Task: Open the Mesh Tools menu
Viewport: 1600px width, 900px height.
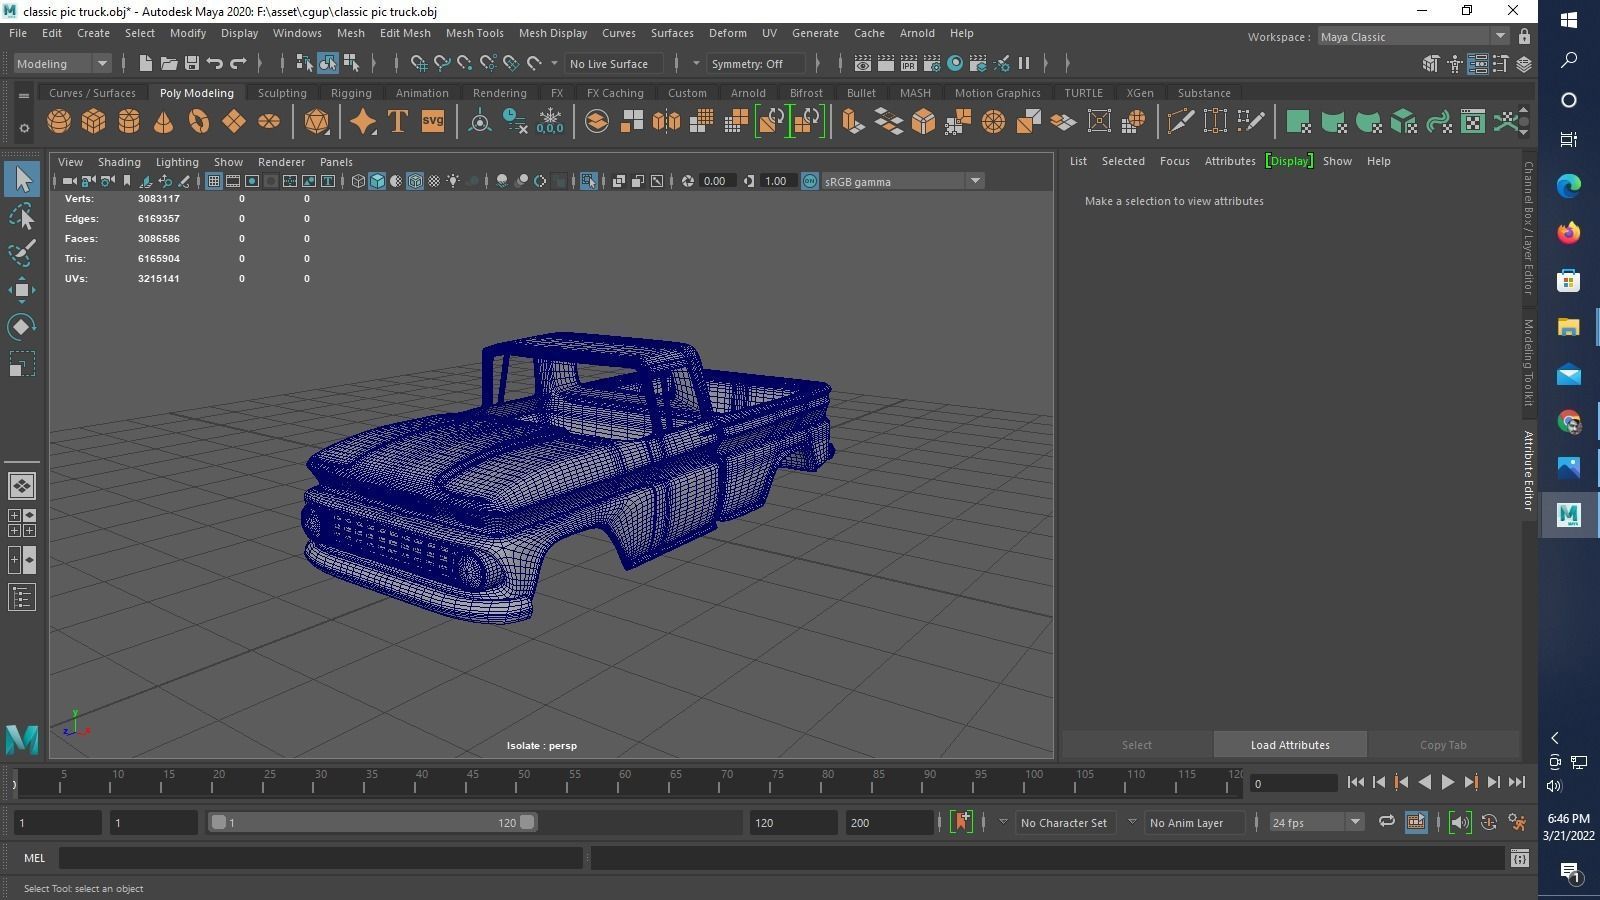Action: [x=474, y=33]
